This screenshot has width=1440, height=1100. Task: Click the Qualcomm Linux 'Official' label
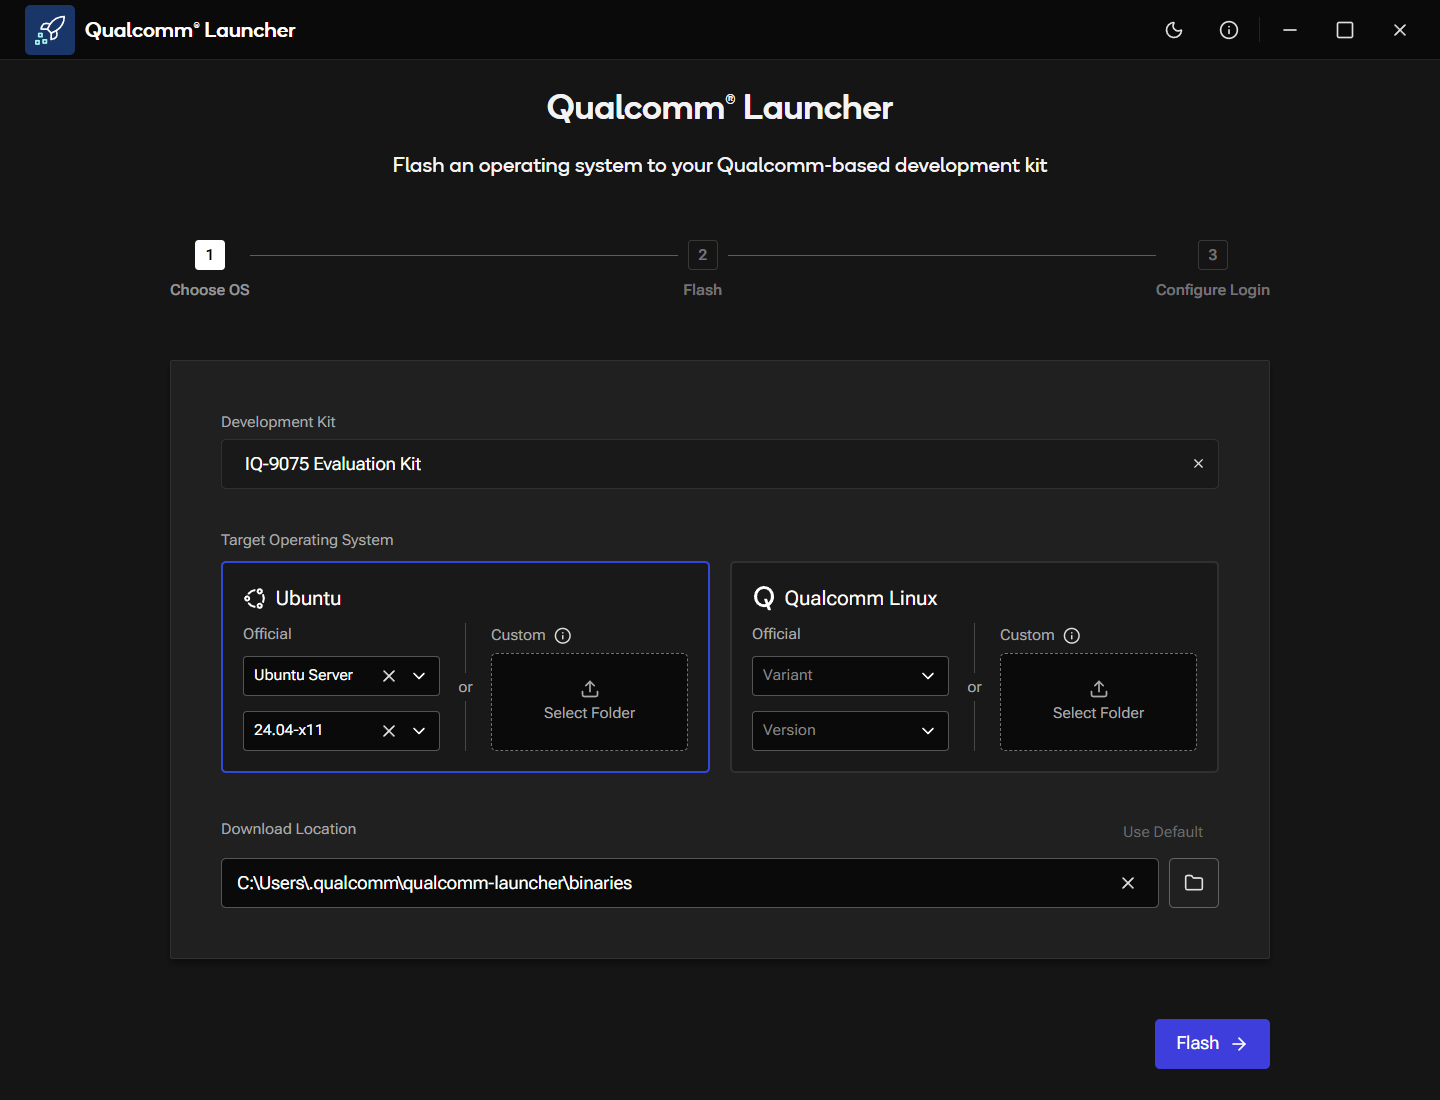(776, 634)
